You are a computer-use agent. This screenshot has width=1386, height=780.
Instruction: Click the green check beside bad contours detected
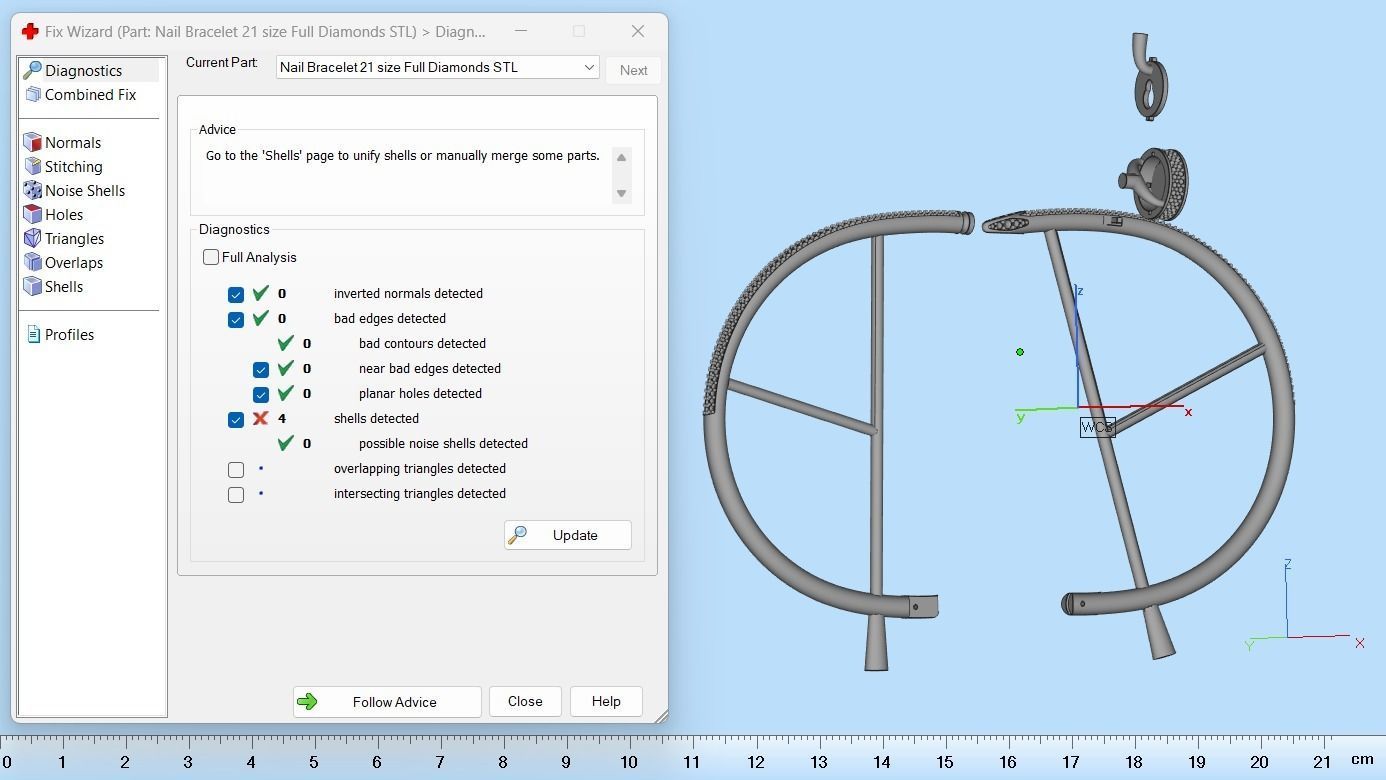coord(285,343)
